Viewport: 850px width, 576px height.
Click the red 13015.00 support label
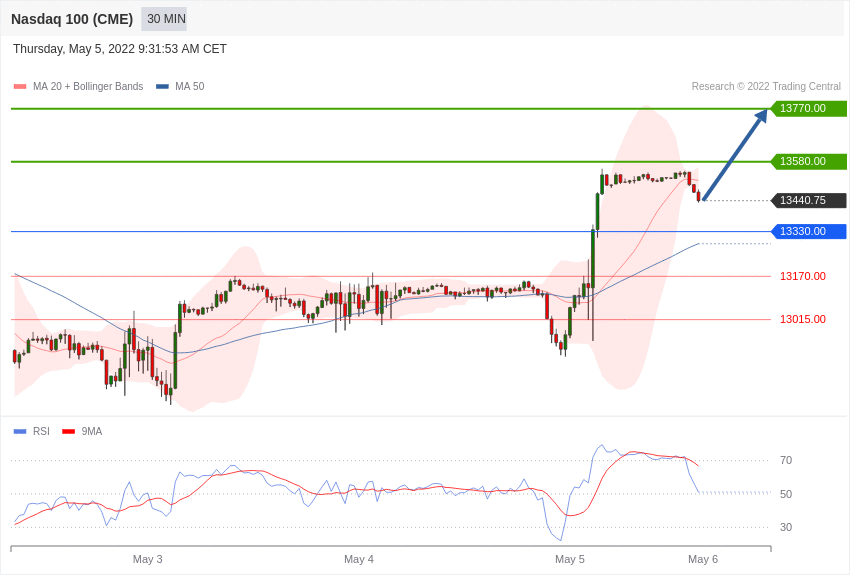click(803, 319)
